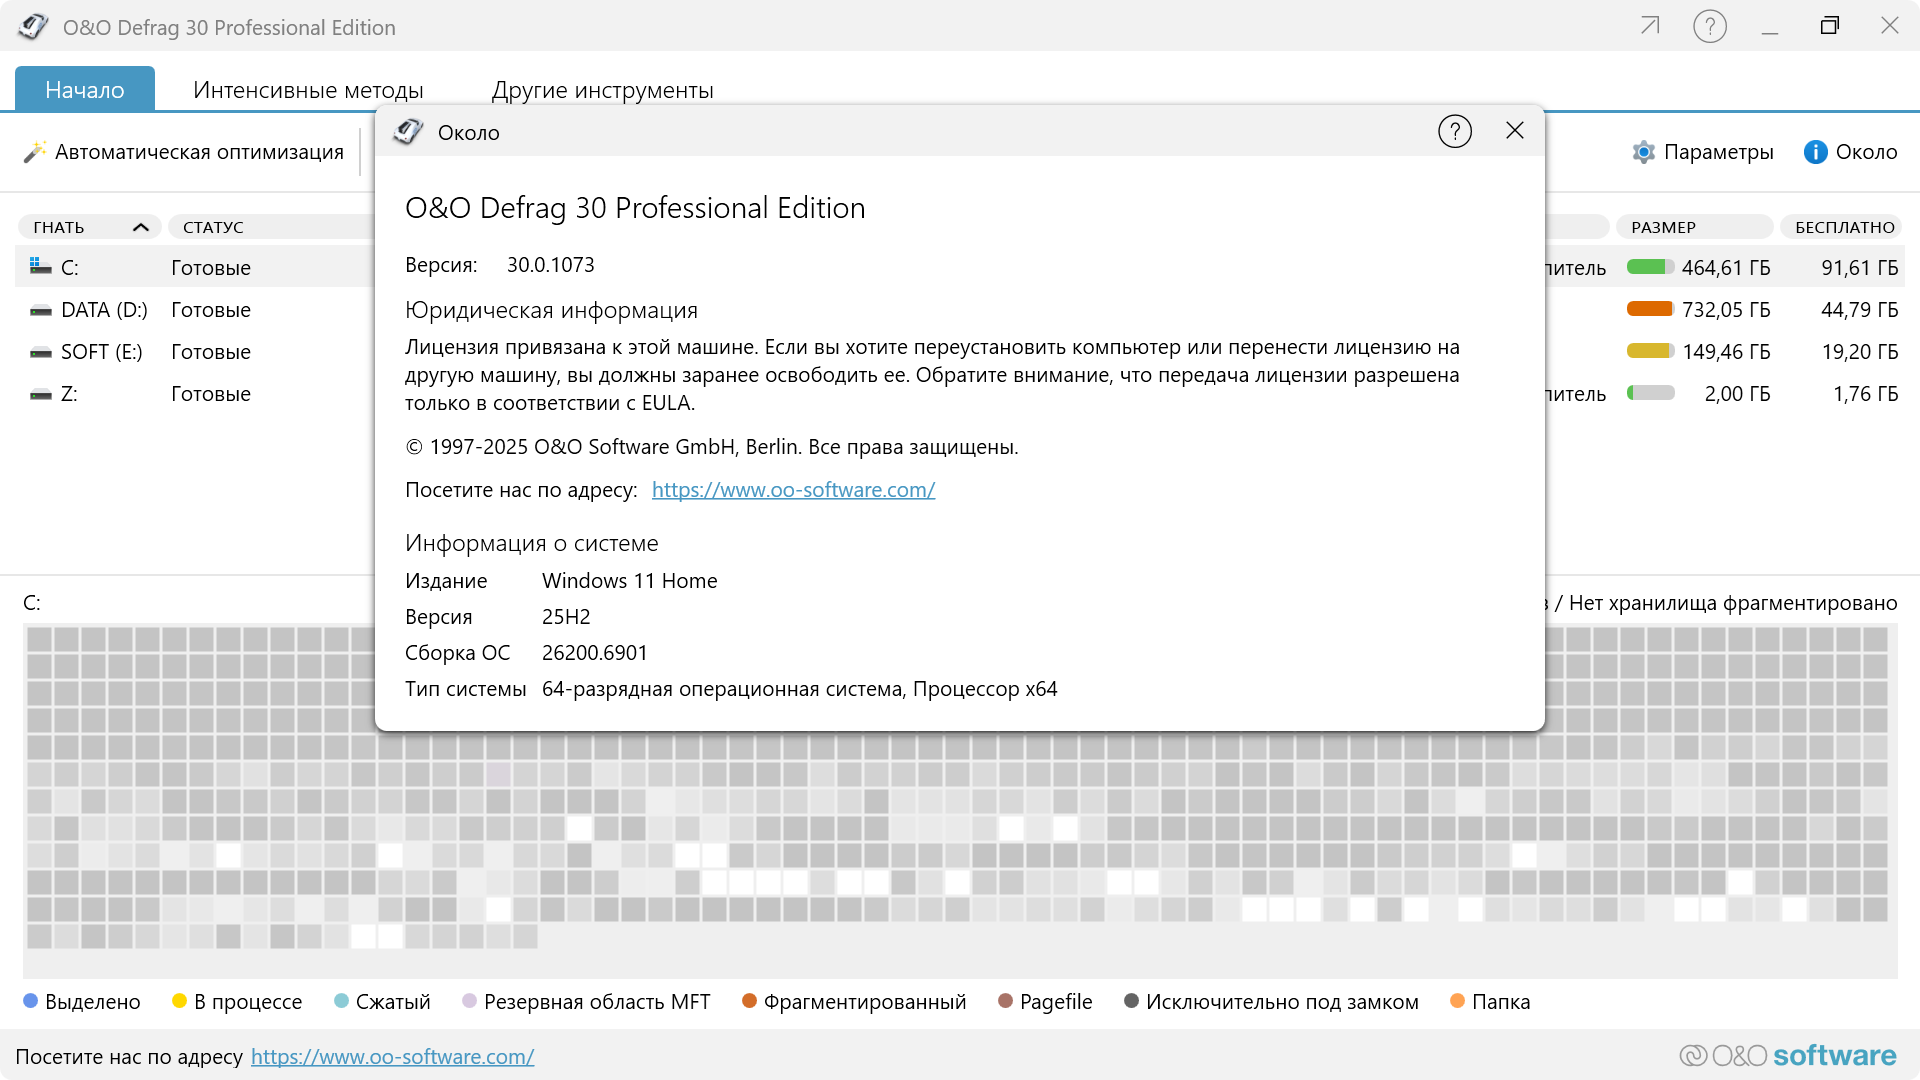Click the Automatic optimization wand icon
Viewport: 1920px width, 1080px height.
pos(35,152)
